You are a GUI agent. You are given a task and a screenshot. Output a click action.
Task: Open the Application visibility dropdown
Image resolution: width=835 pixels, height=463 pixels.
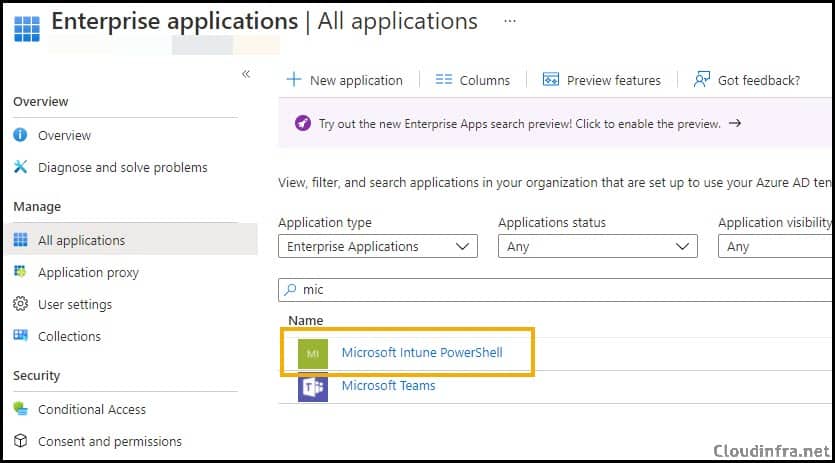point(775,246)
